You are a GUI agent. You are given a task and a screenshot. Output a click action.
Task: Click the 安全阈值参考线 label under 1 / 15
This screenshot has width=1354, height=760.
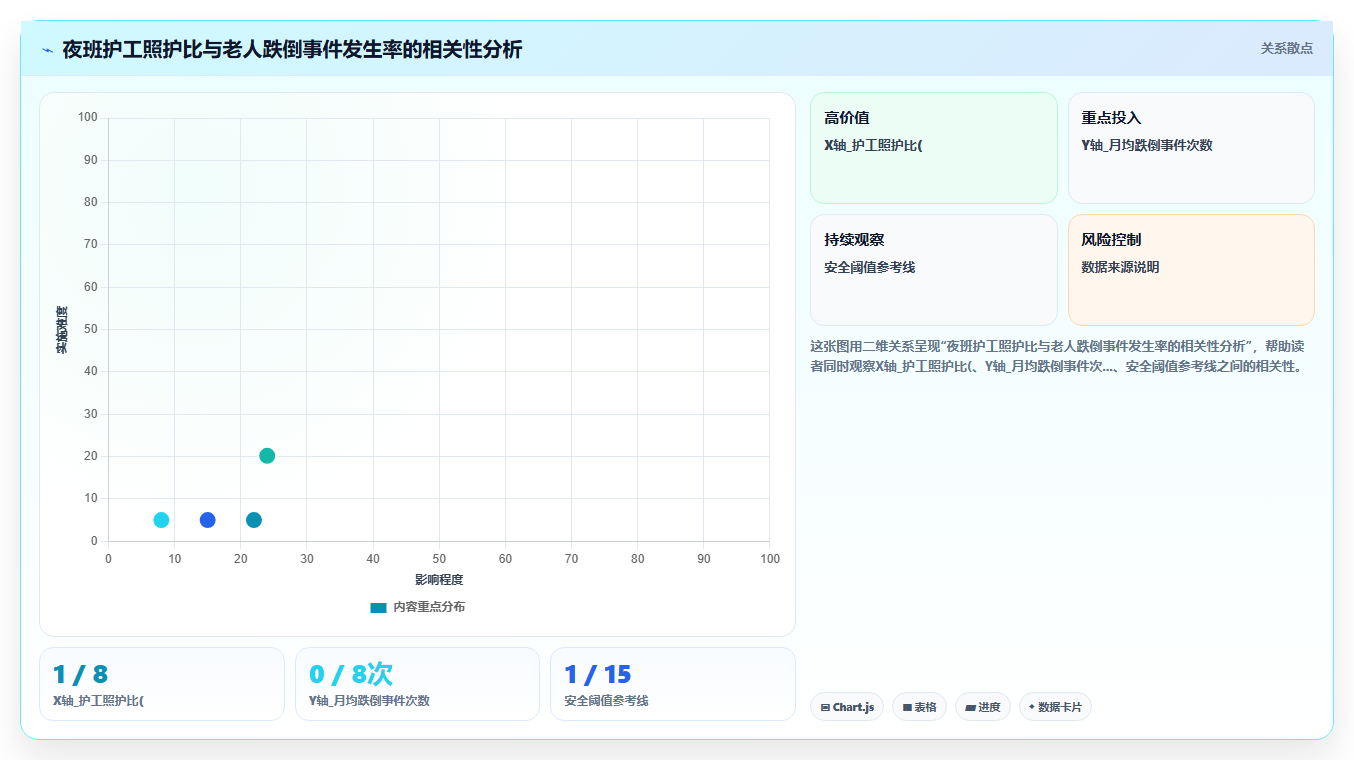[x=606, y=701]
